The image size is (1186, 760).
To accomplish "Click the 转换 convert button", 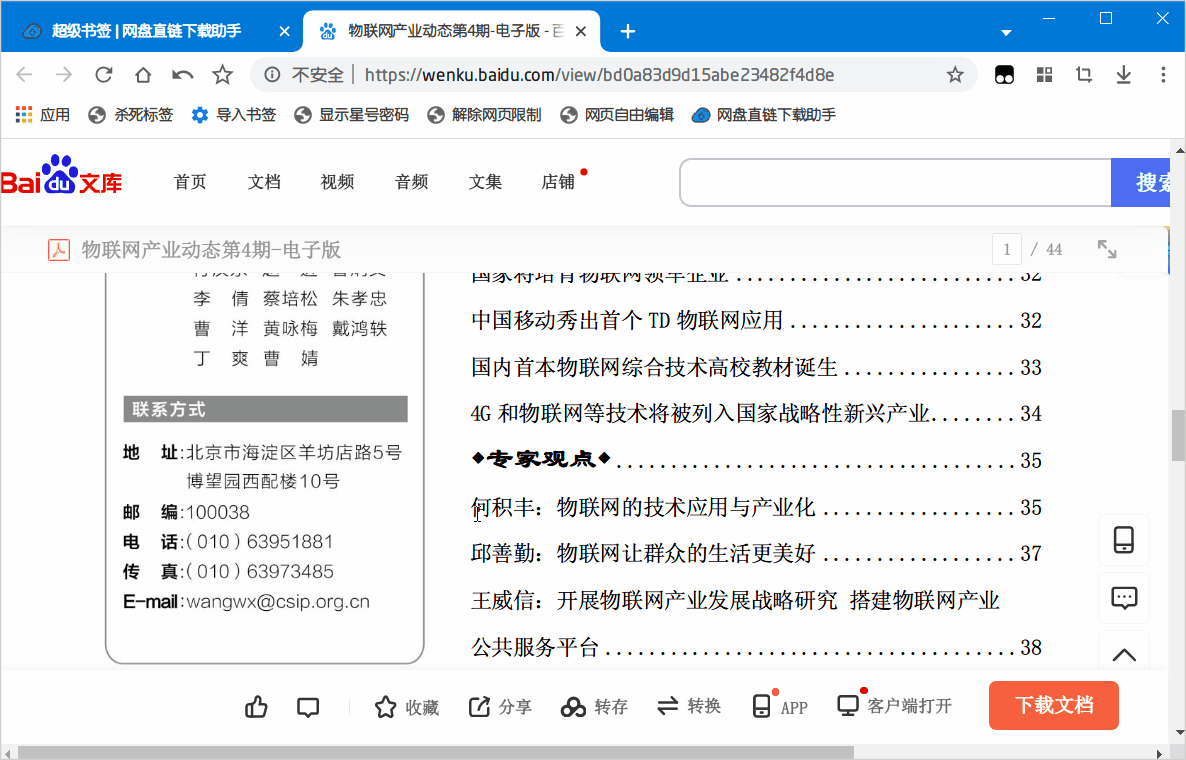I will (688, 706).
